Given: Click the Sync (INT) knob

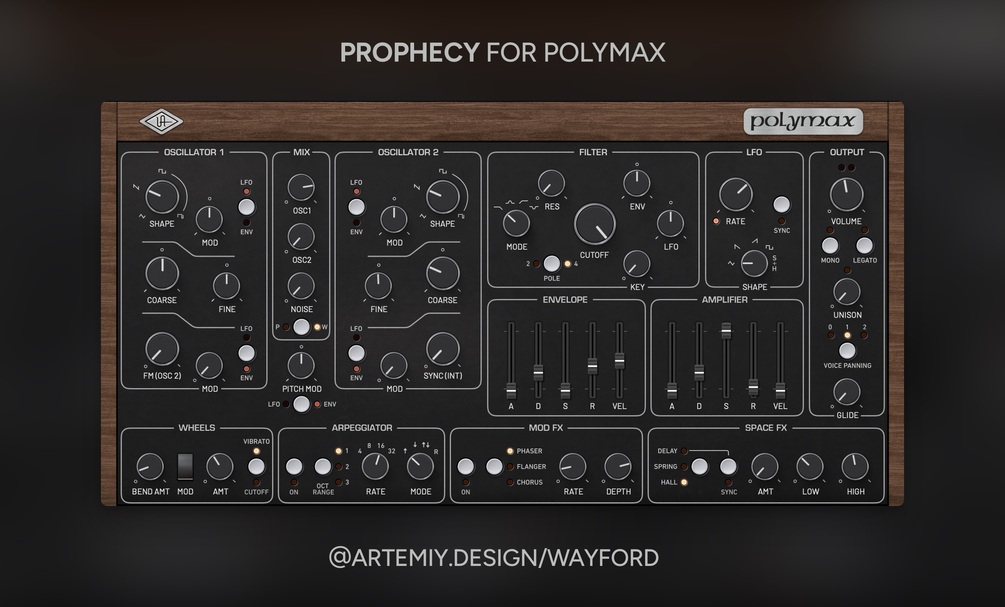Looking at the screenshot, I should (x=443, y=349).
